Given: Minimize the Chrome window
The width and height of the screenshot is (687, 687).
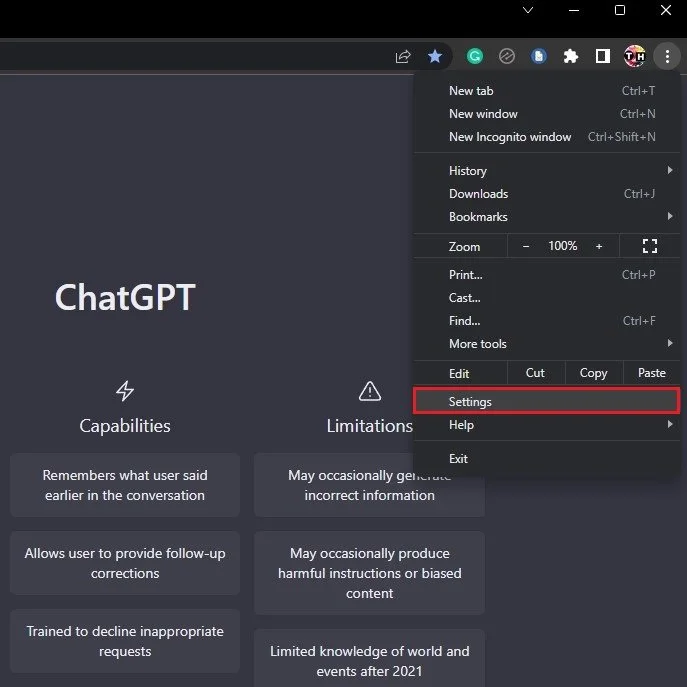Looking at the screenshot, I should click(x=574, y=10).
